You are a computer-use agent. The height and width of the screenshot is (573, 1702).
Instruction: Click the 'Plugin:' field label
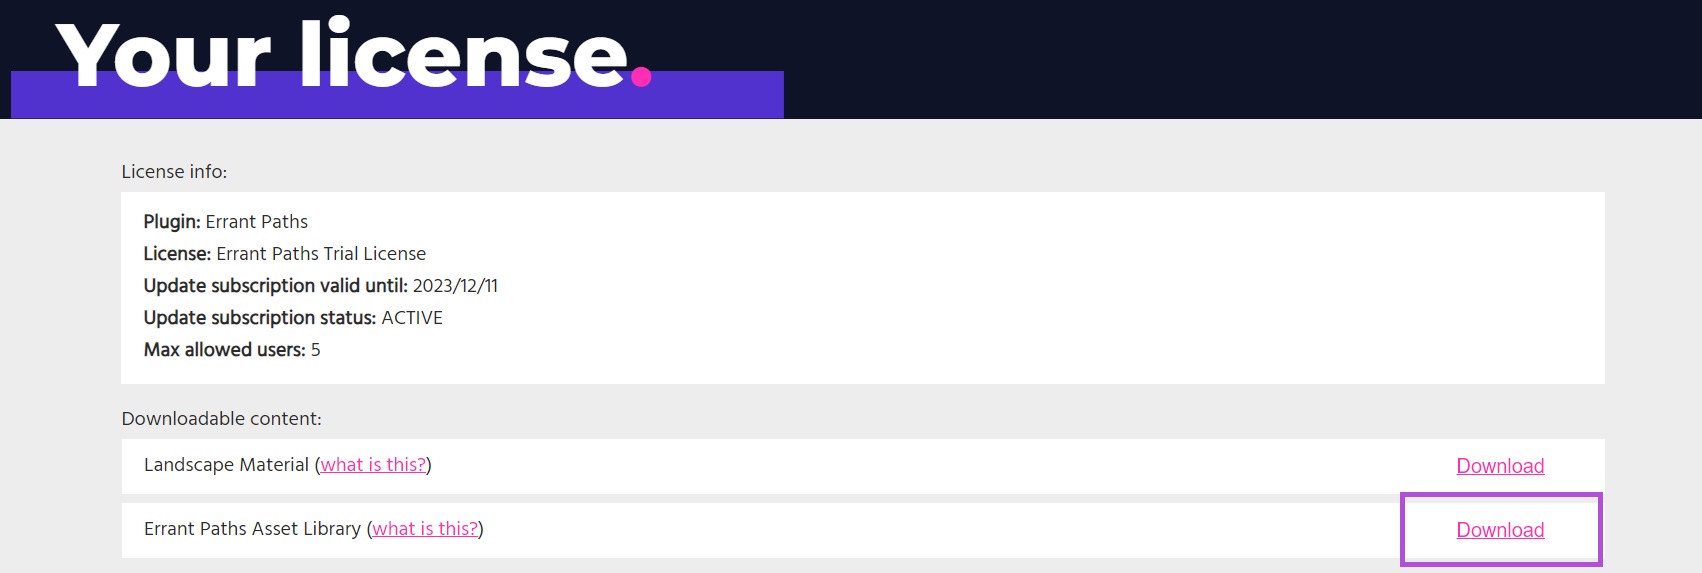click(172, 222)
